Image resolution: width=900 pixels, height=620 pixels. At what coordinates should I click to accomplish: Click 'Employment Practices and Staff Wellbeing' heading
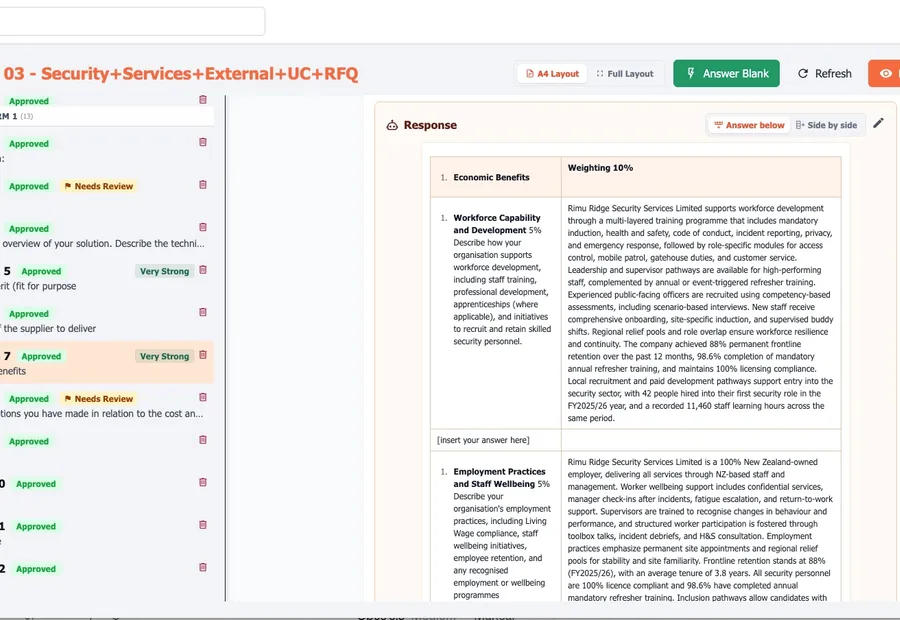click(499, 478)
